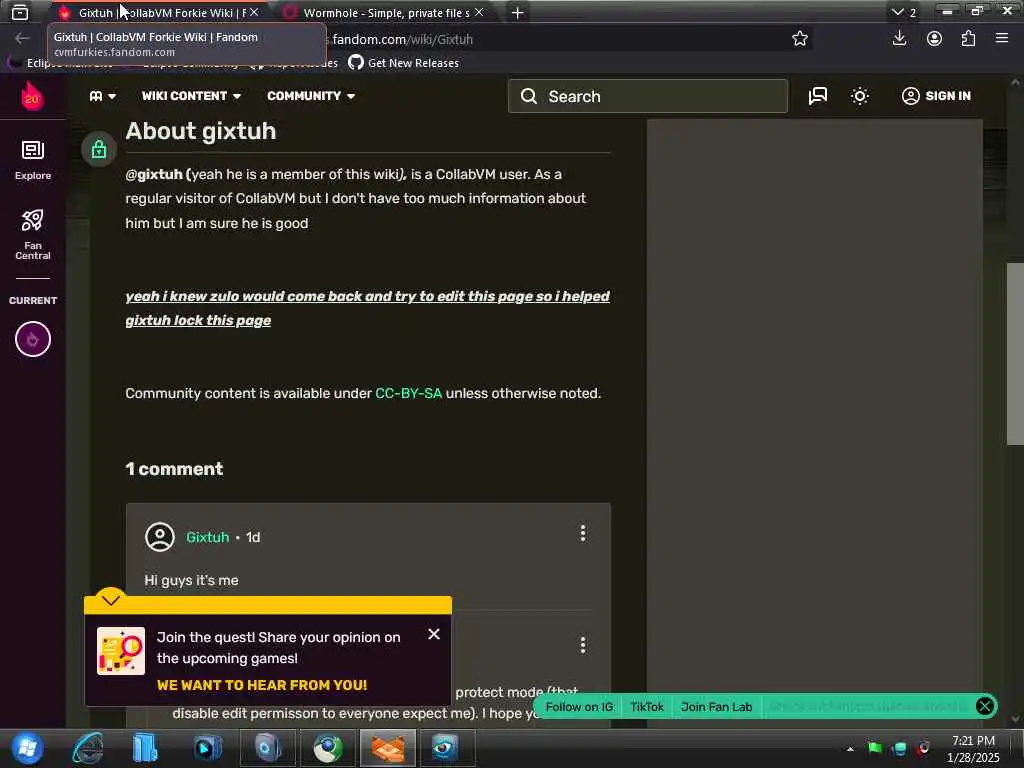Viewport: 1024px width, 768px height.
Task: Close the green social links bar
Action: click(984, 706)
